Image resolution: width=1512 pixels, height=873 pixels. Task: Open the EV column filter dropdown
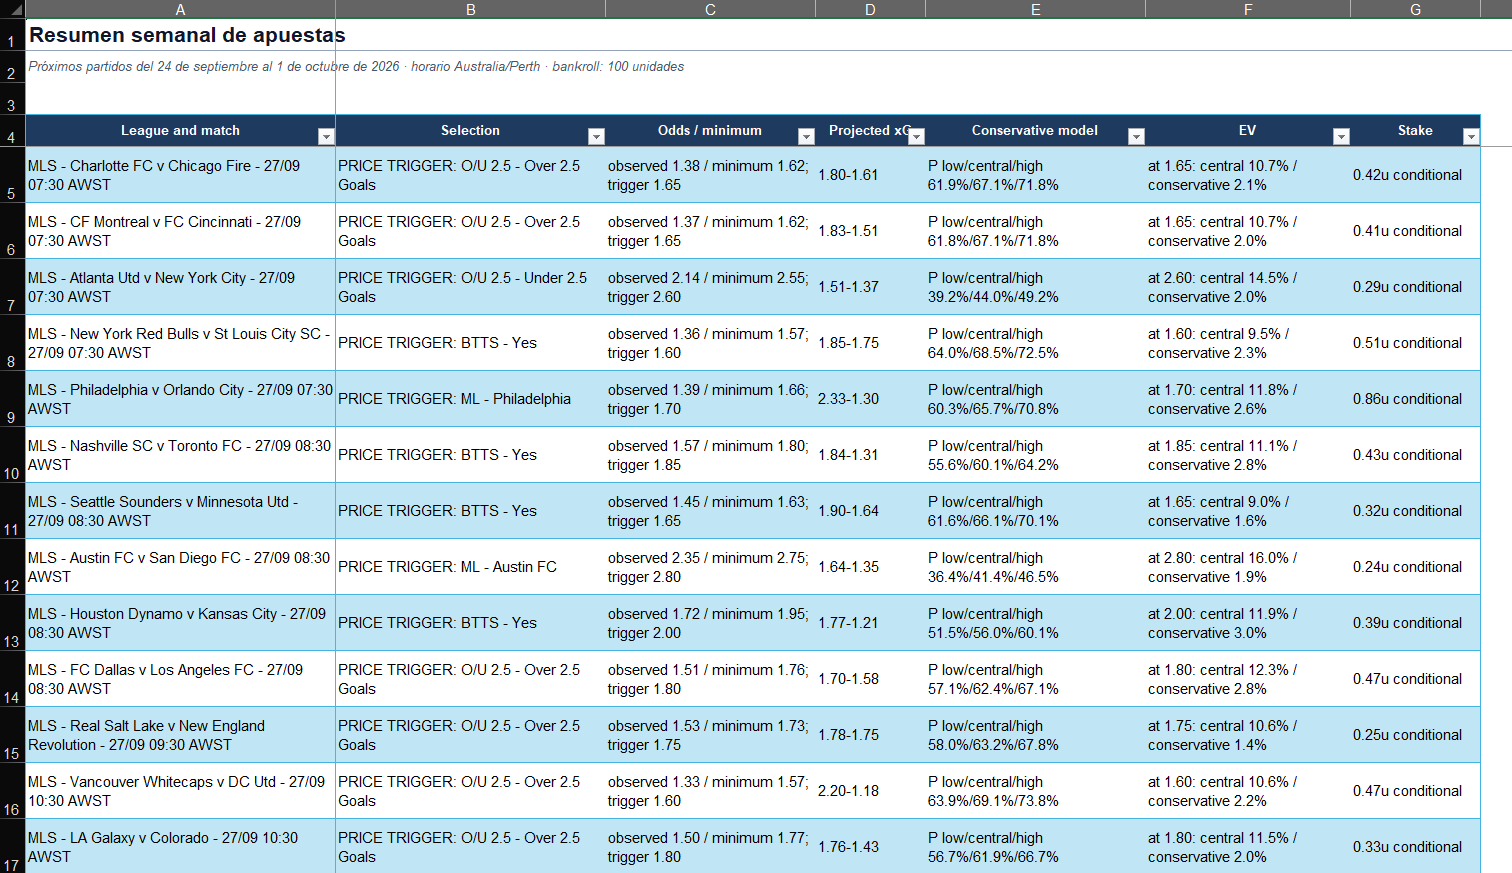pyautogui.click(x=1341, y=137)
